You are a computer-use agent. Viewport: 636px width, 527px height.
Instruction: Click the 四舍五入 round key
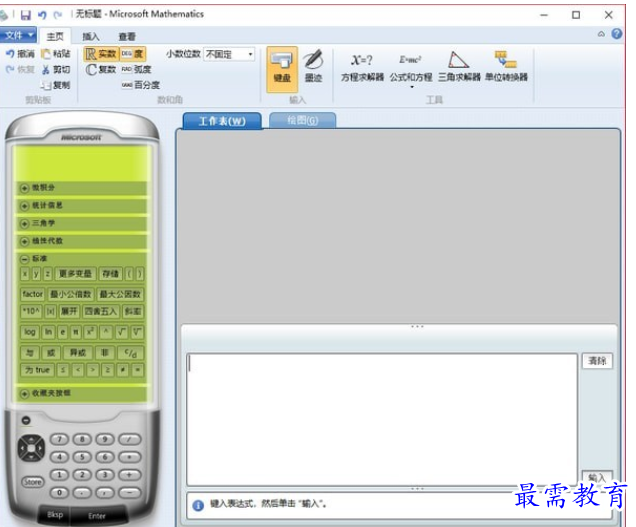pos(101,312)
